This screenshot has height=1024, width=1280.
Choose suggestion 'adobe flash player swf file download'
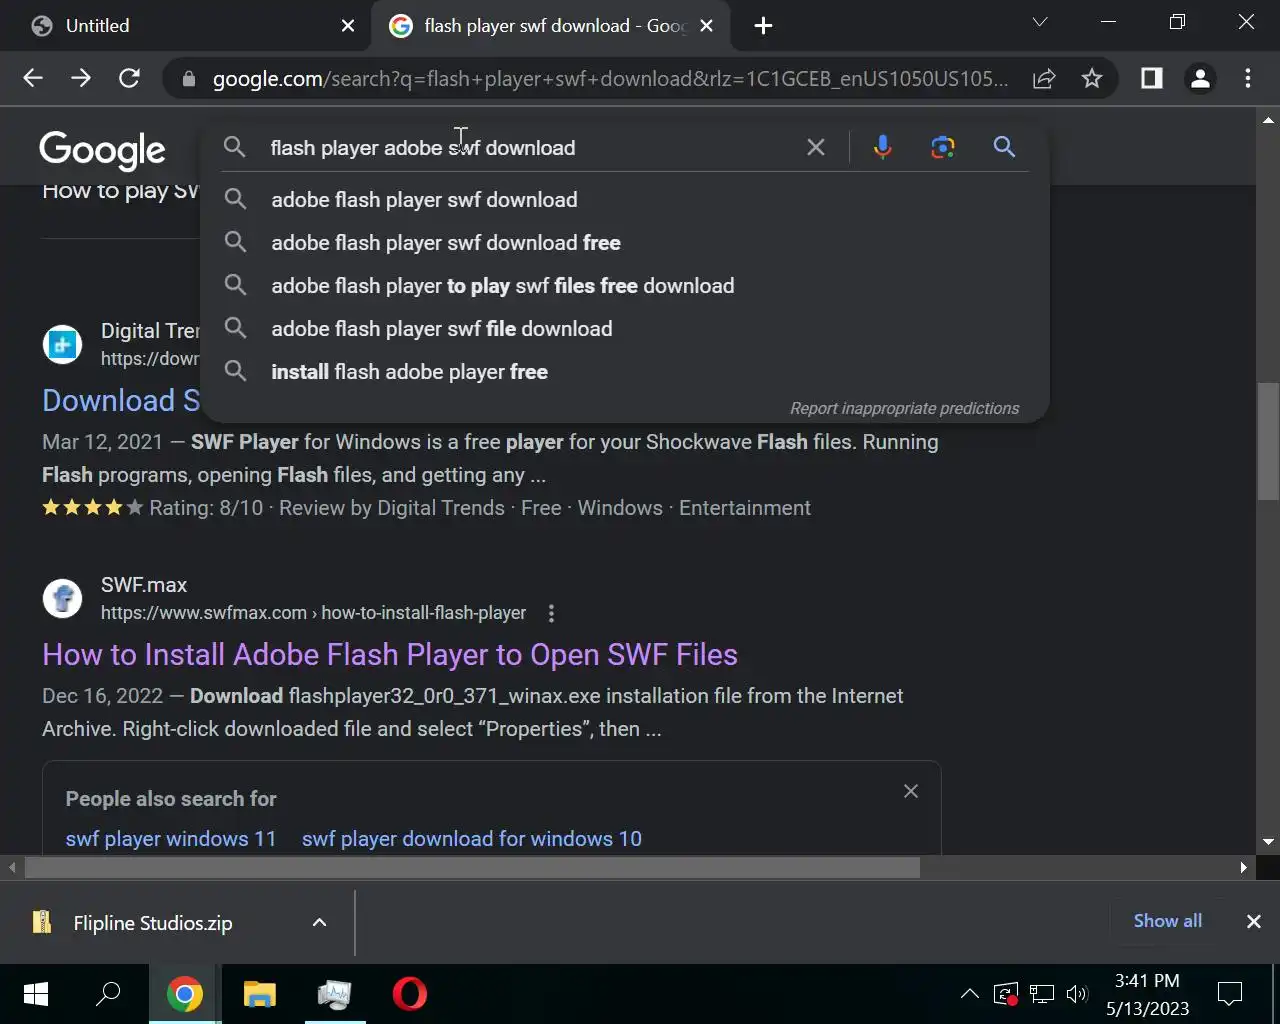(x=625, y=329)
